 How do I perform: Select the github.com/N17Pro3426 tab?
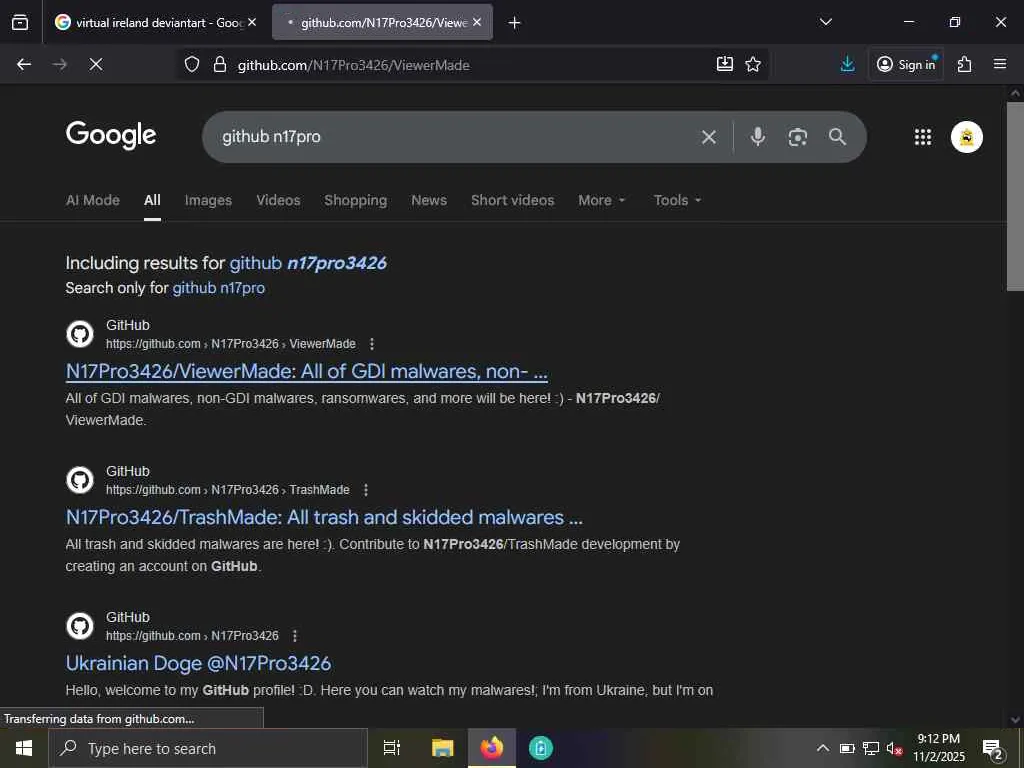382,22
